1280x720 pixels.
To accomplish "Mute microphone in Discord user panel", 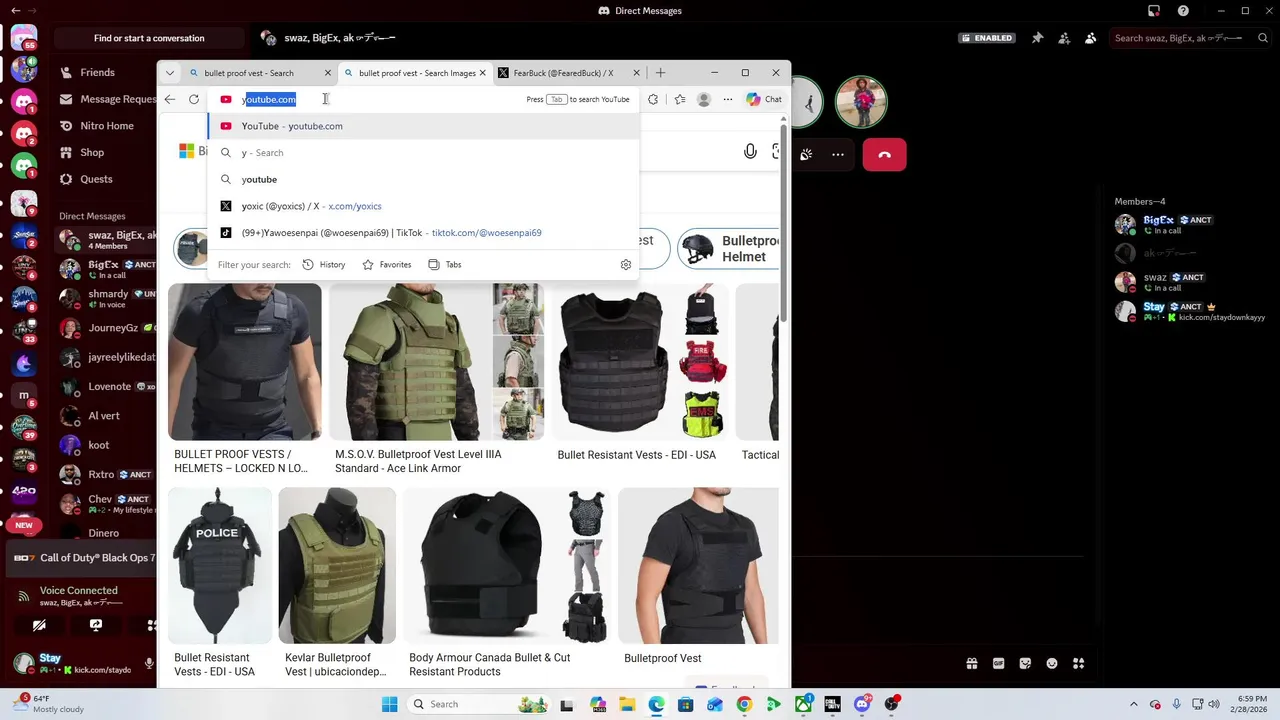I will point(149,664).
